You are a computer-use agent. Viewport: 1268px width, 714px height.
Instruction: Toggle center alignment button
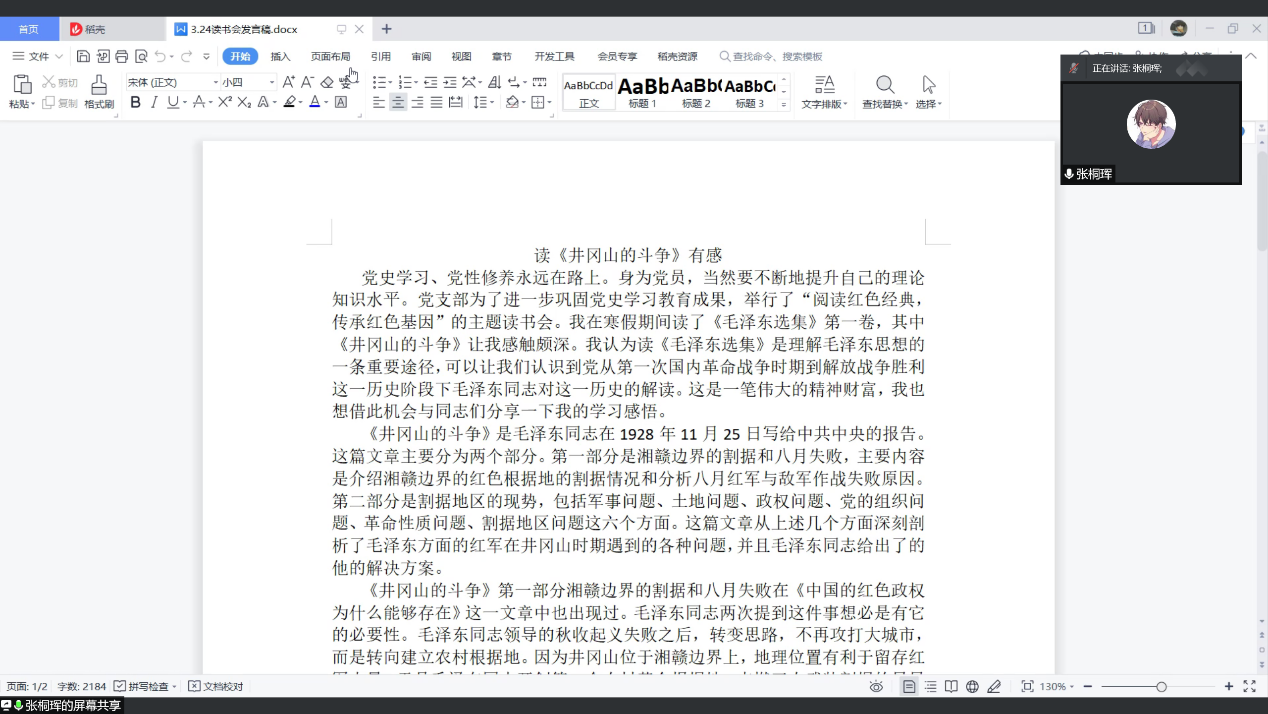pos(398,102)
